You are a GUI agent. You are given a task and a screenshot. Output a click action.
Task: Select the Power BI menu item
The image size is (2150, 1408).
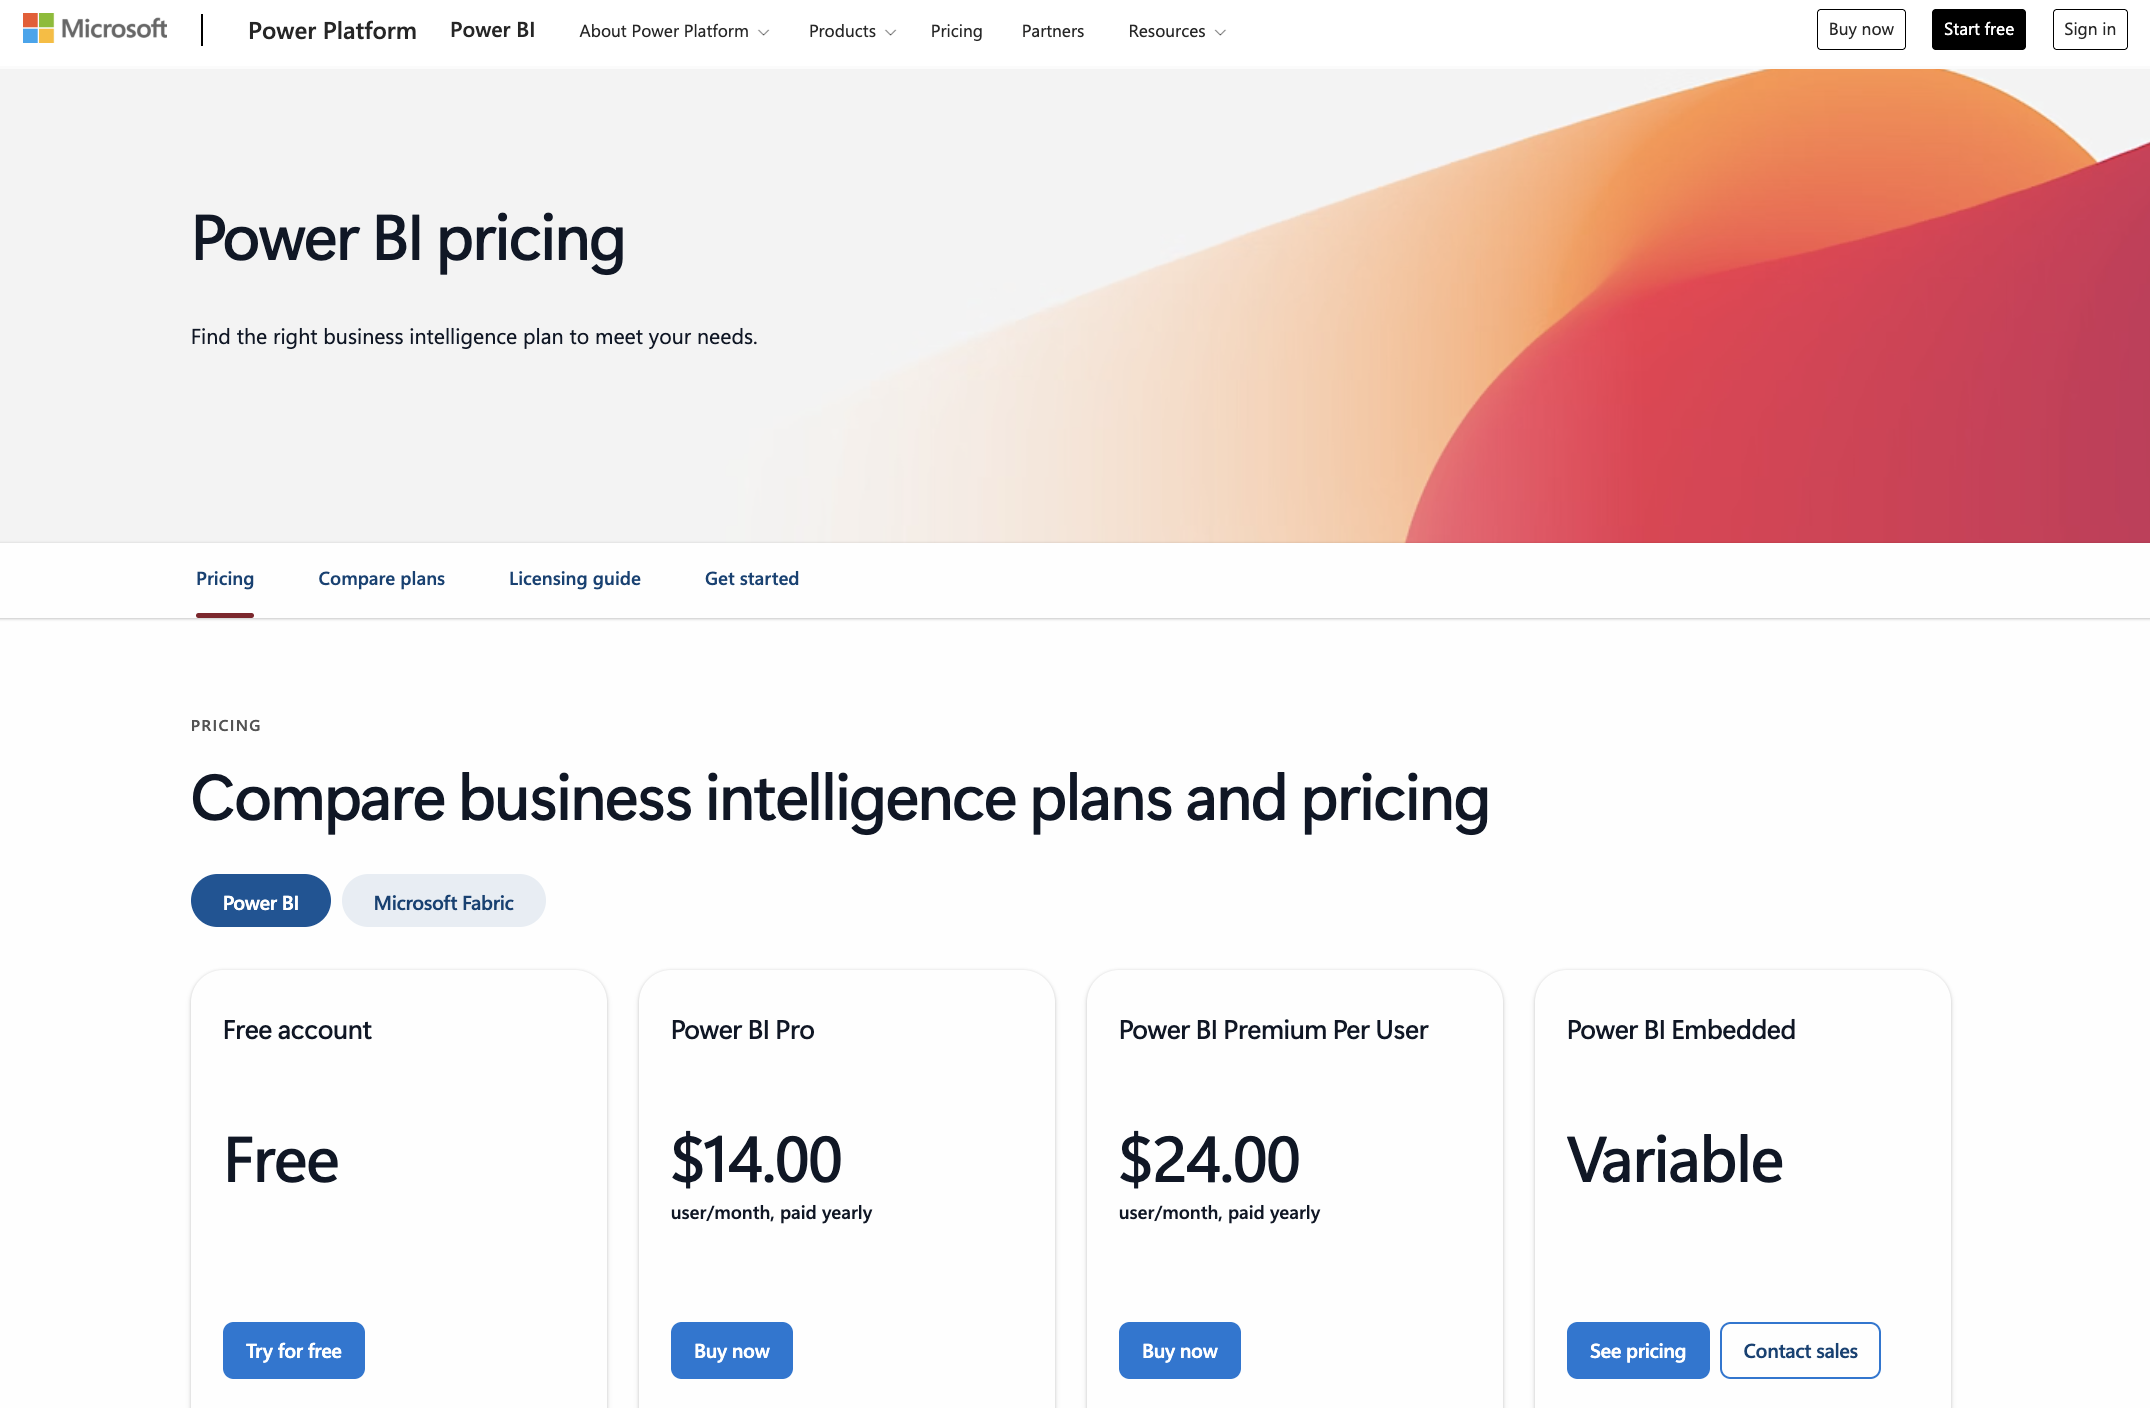click(x=492, y=31)
